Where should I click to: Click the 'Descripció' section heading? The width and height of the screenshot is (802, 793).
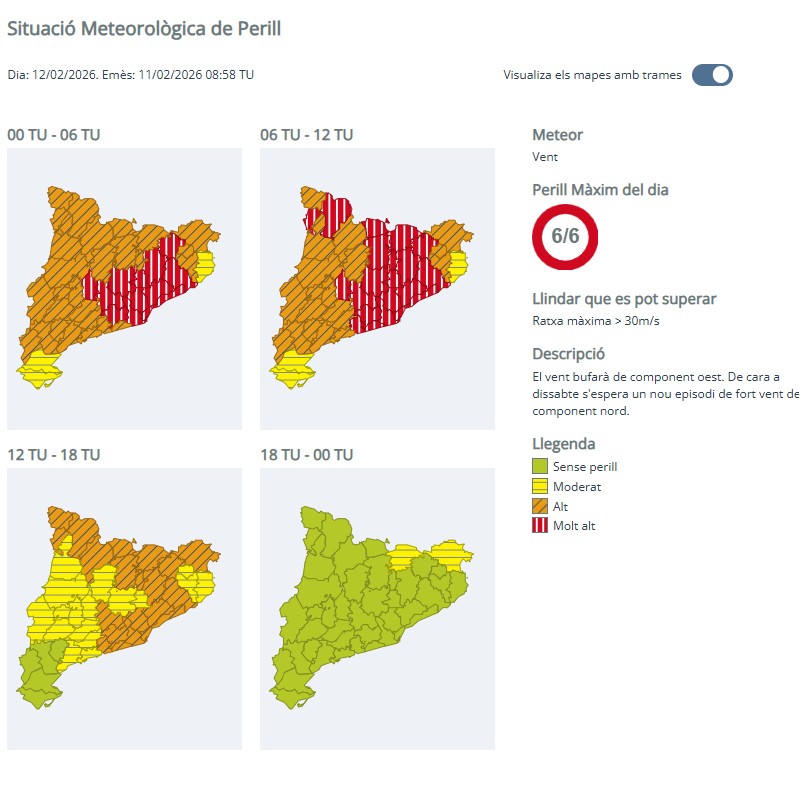568,354
